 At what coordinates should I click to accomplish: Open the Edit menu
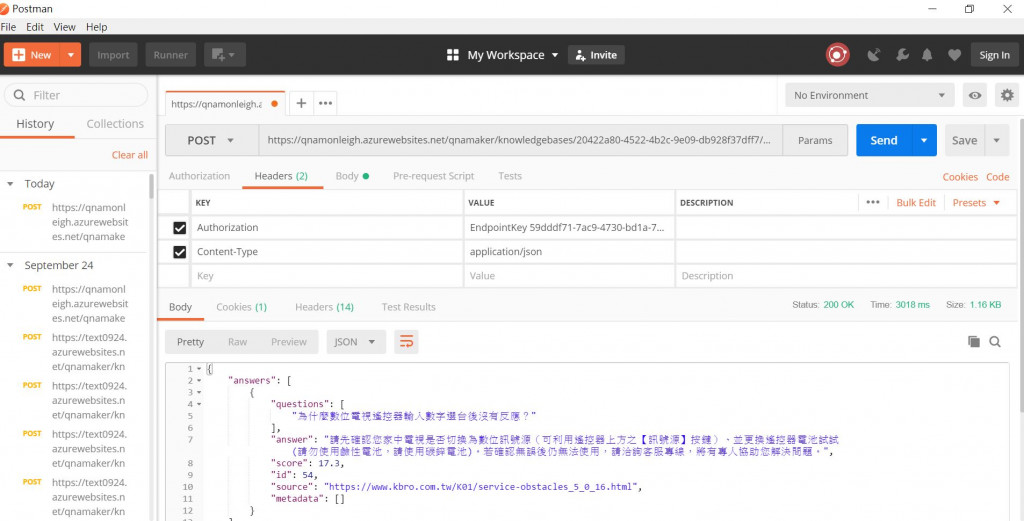tap(35, 27)
